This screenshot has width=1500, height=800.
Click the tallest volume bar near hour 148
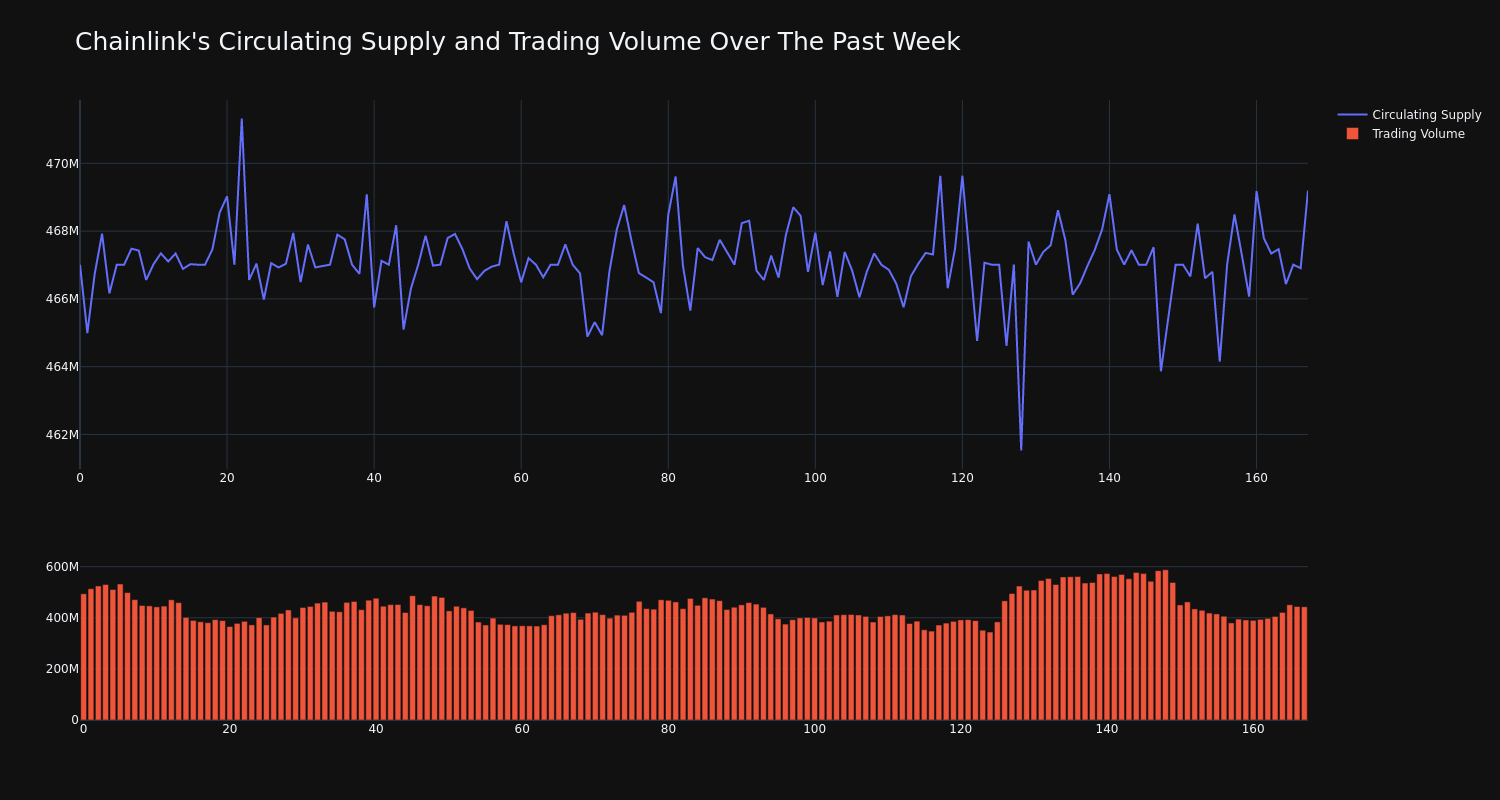1166,645
